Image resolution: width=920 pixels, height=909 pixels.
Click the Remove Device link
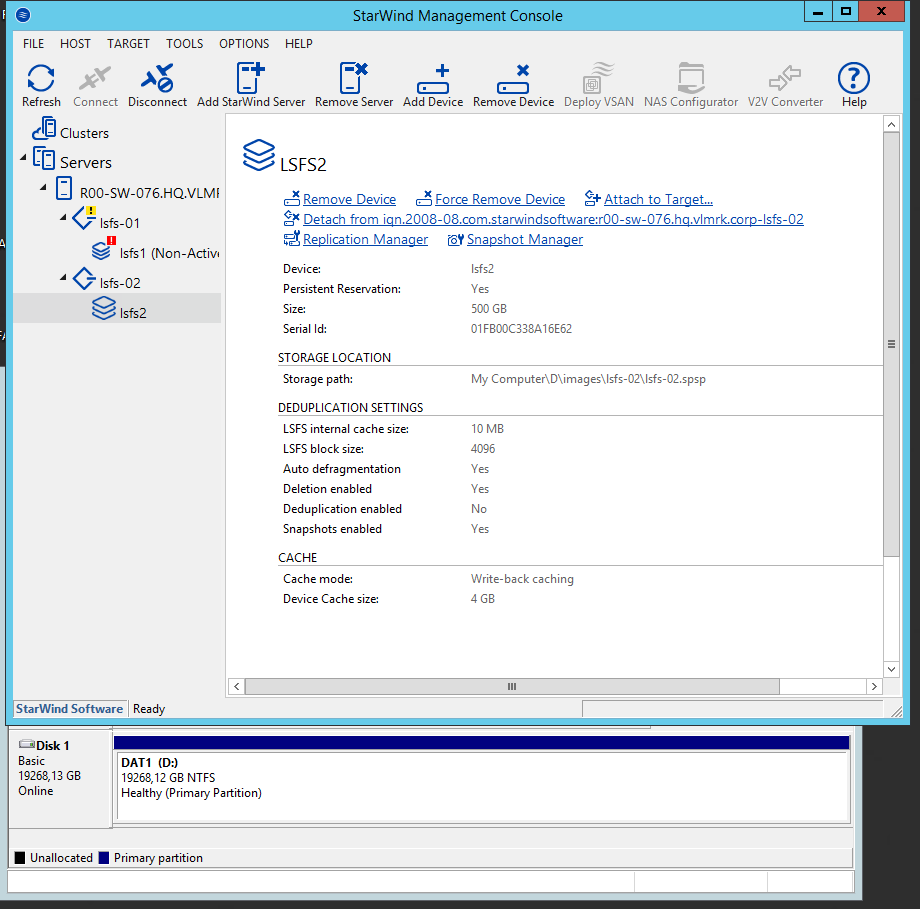point(349,200)
